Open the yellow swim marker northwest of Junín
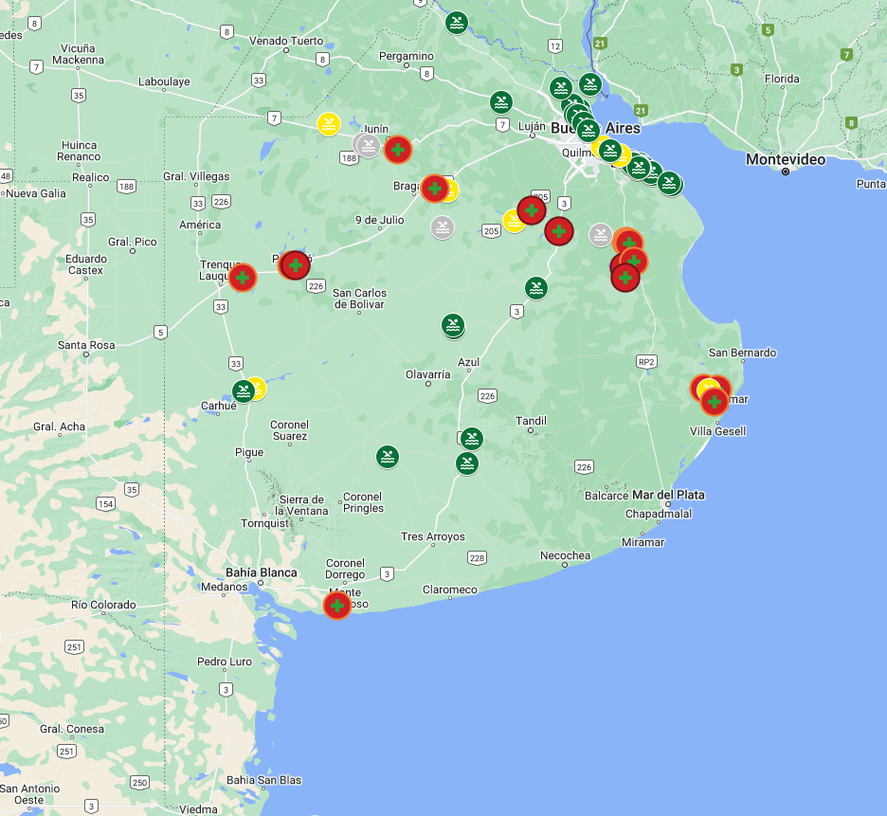The image size is (887, 816). [x=329, y=124]
